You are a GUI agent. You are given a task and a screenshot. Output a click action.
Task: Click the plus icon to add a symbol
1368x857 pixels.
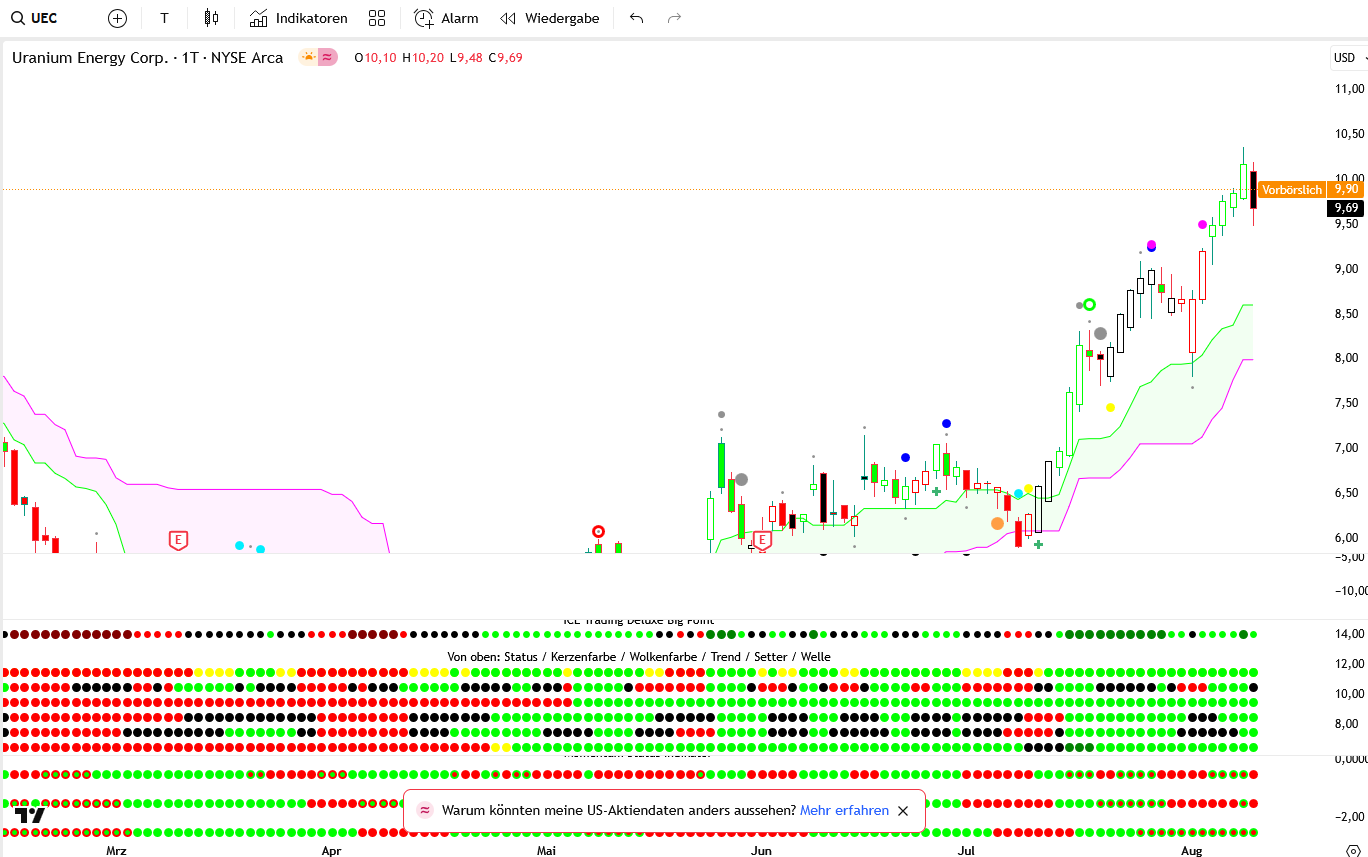(x=117, y=18)
